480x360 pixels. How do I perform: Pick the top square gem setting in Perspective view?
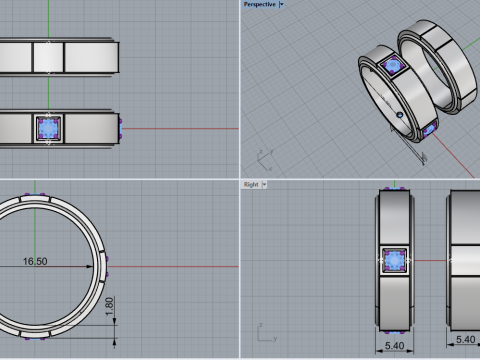[x=393, y=66]
